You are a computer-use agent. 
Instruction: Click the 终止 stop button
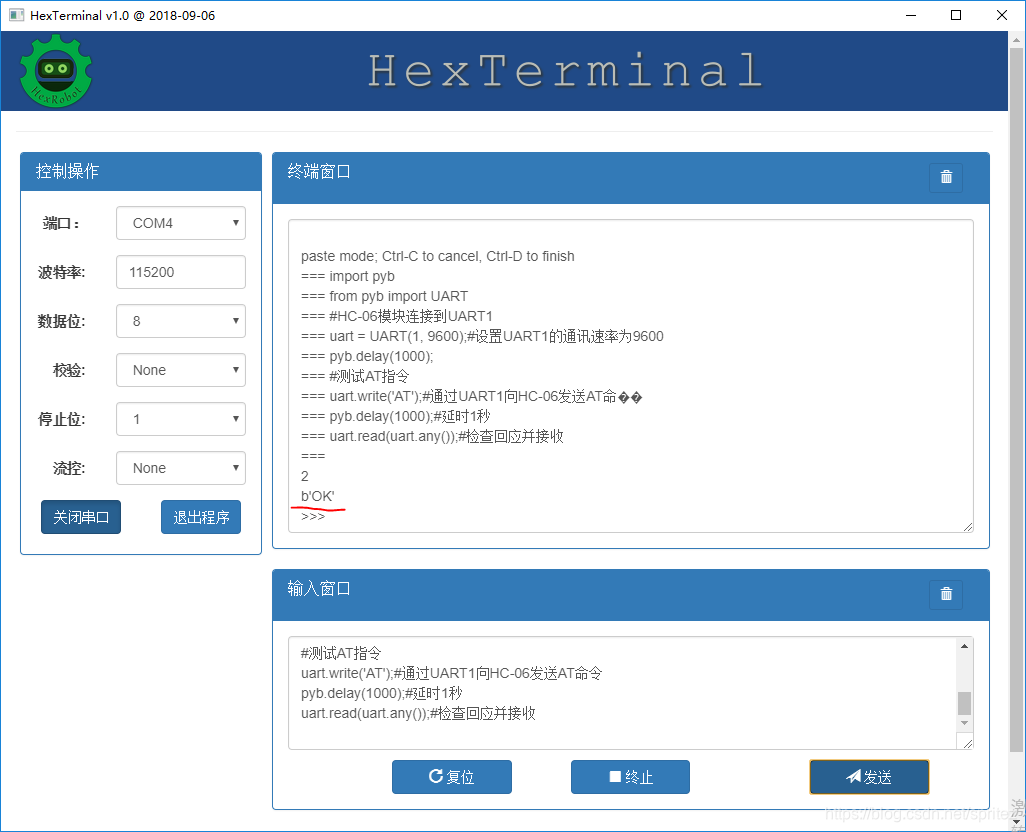click(630, 777)
